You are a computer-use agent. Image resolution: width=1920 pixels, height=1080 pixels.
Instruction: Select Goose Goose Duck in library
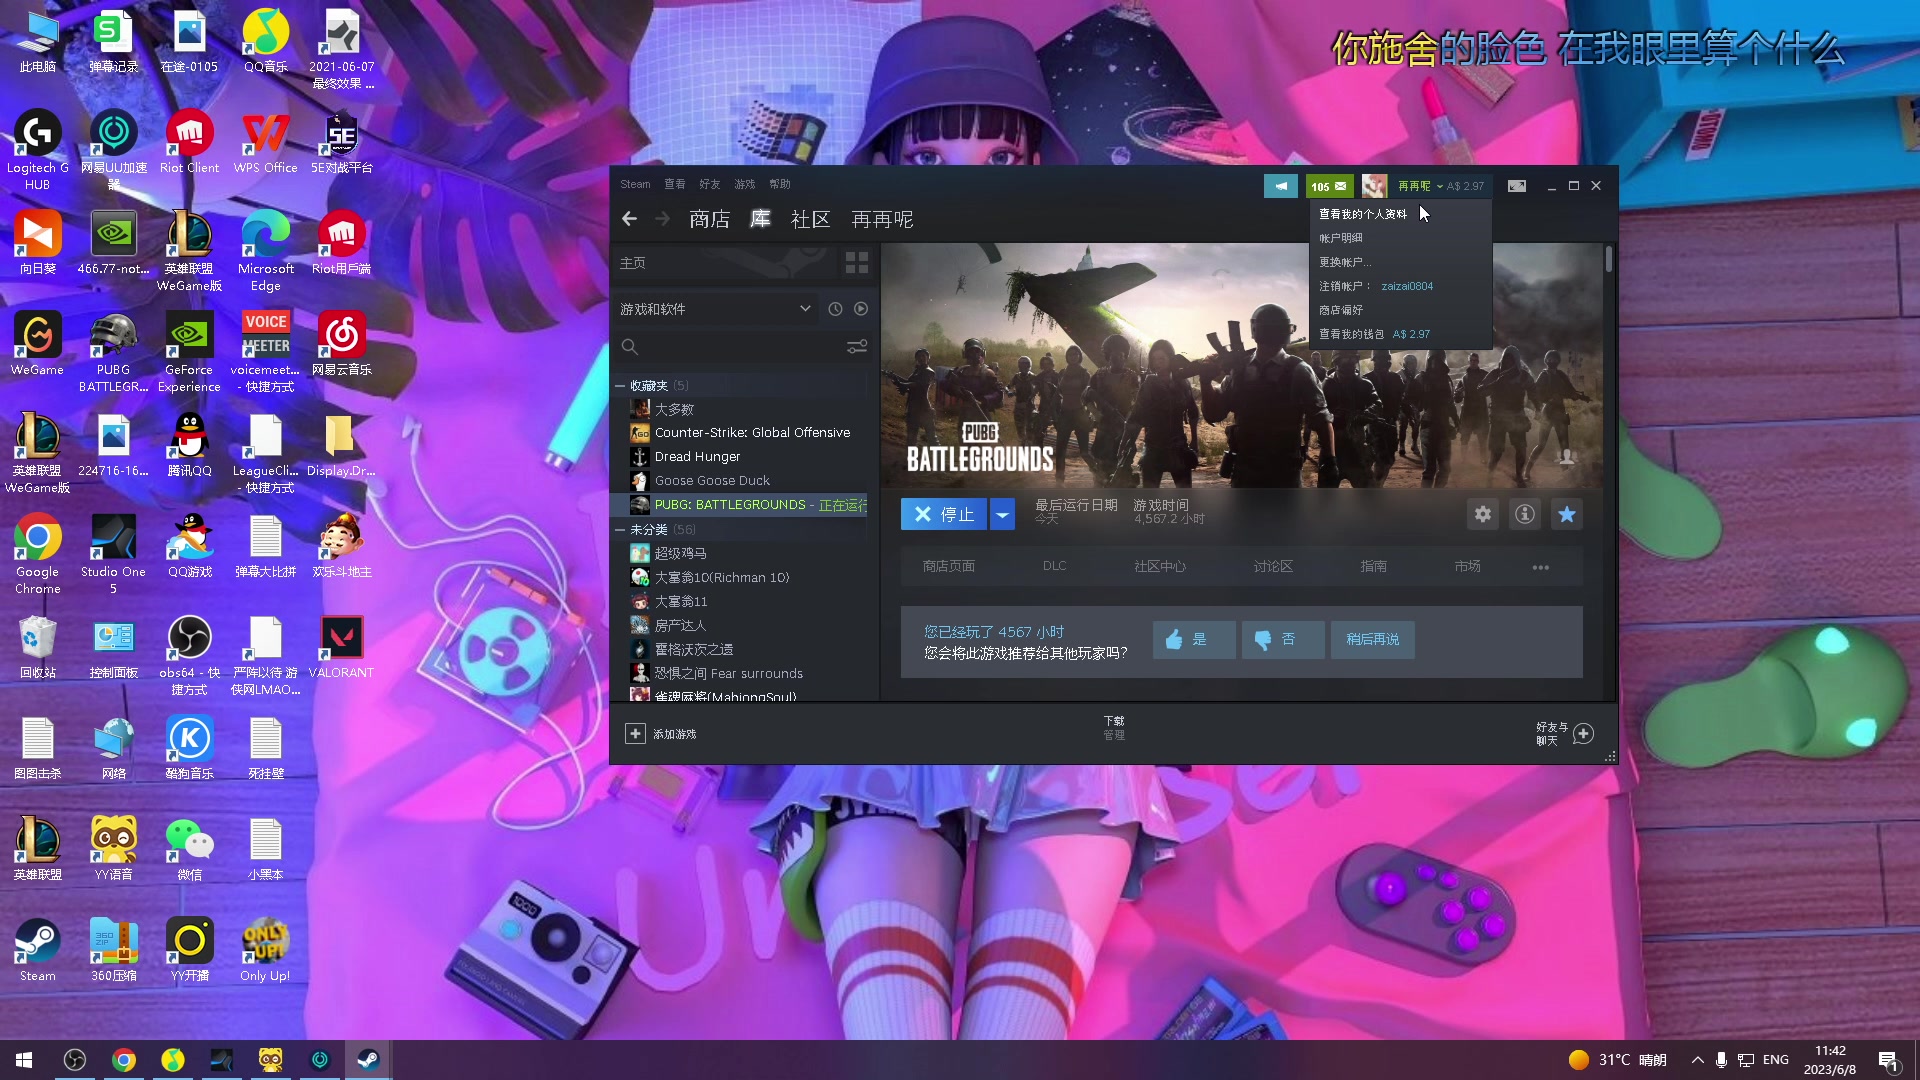pyautogui.click(x=741, y=481)
